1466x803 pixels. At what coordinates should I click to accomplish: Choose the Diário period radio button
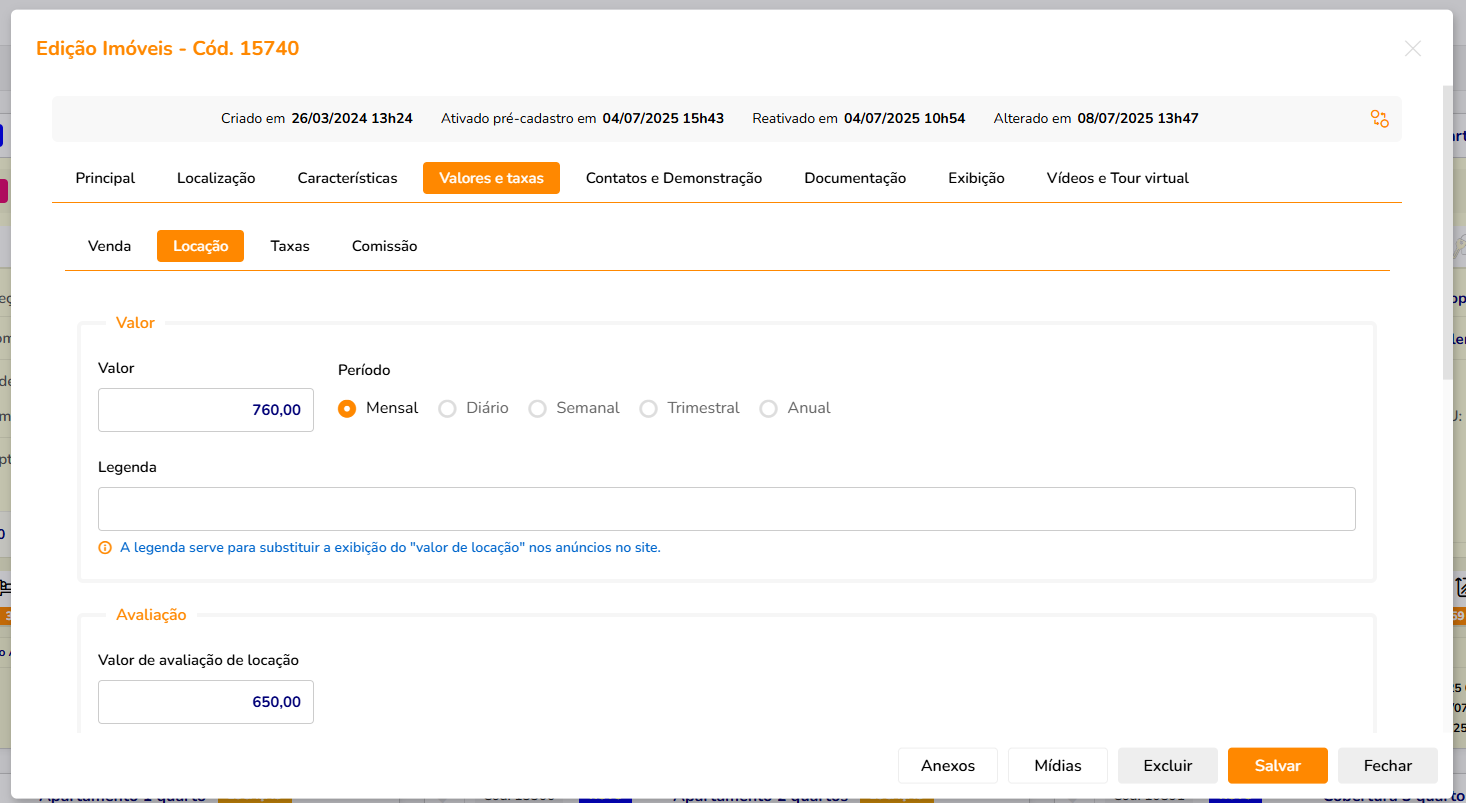[x=448, y=408]
